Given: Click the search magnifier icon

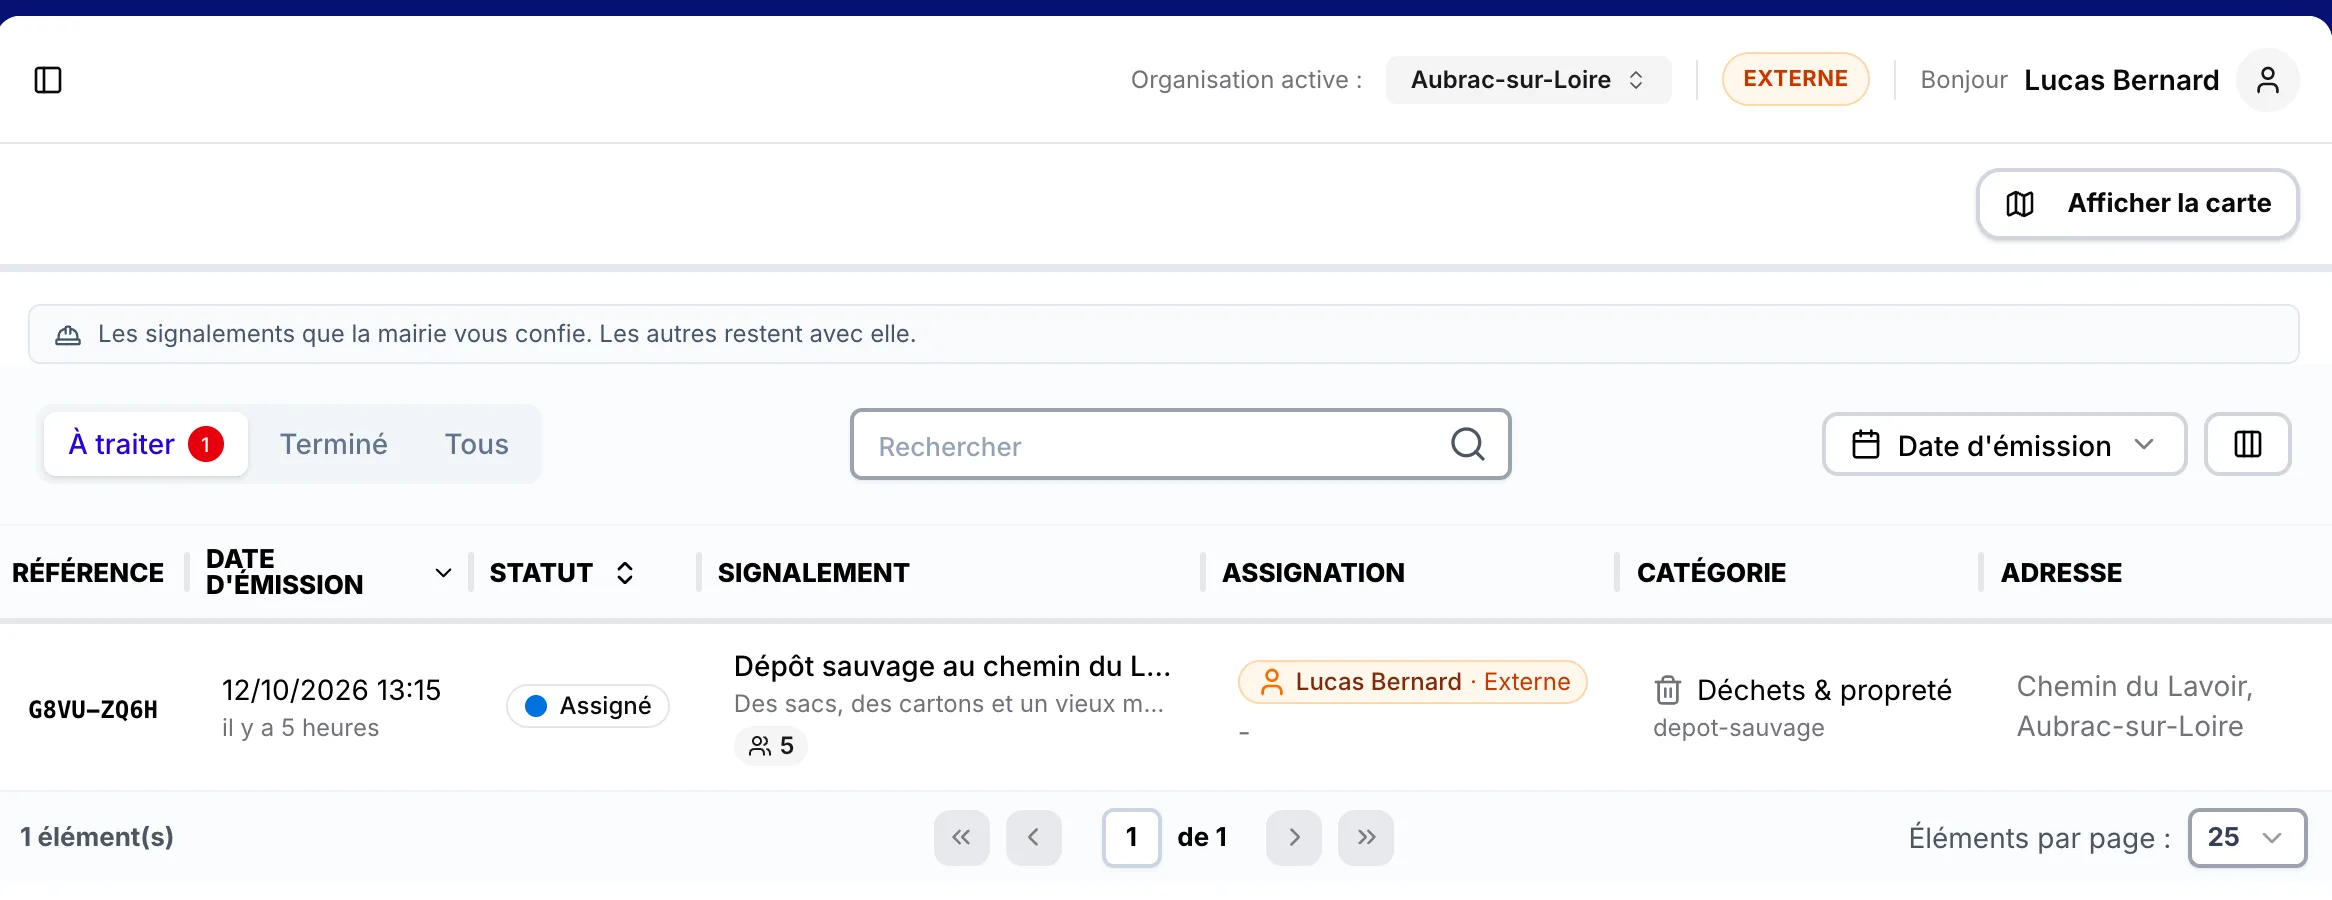Looking at the screenshot, I should point(1467,444).
